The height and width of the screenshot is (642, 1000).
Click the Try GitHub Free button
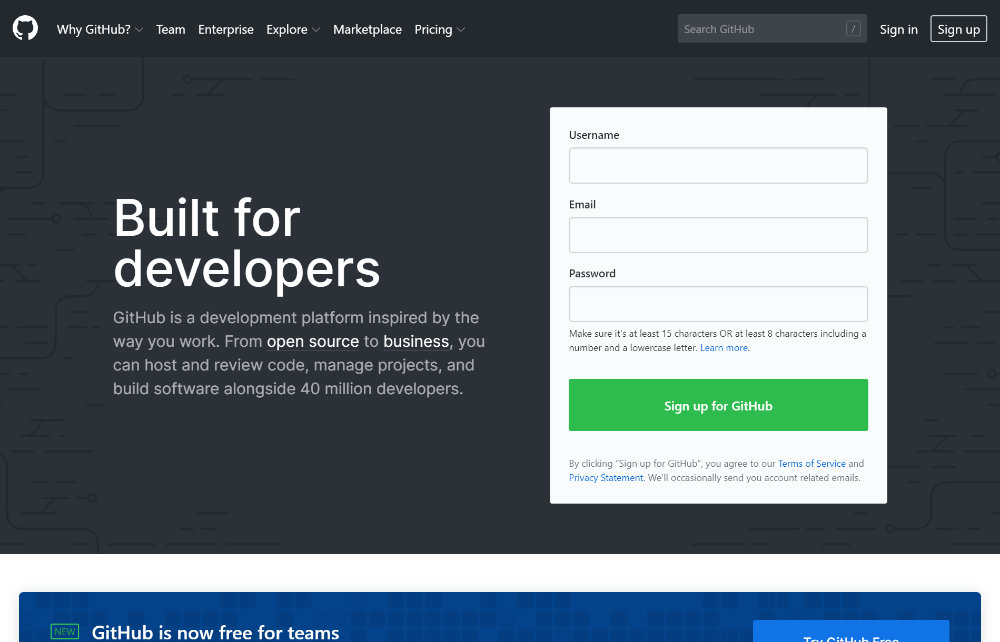pyautogui.click(x=851, y=631)
